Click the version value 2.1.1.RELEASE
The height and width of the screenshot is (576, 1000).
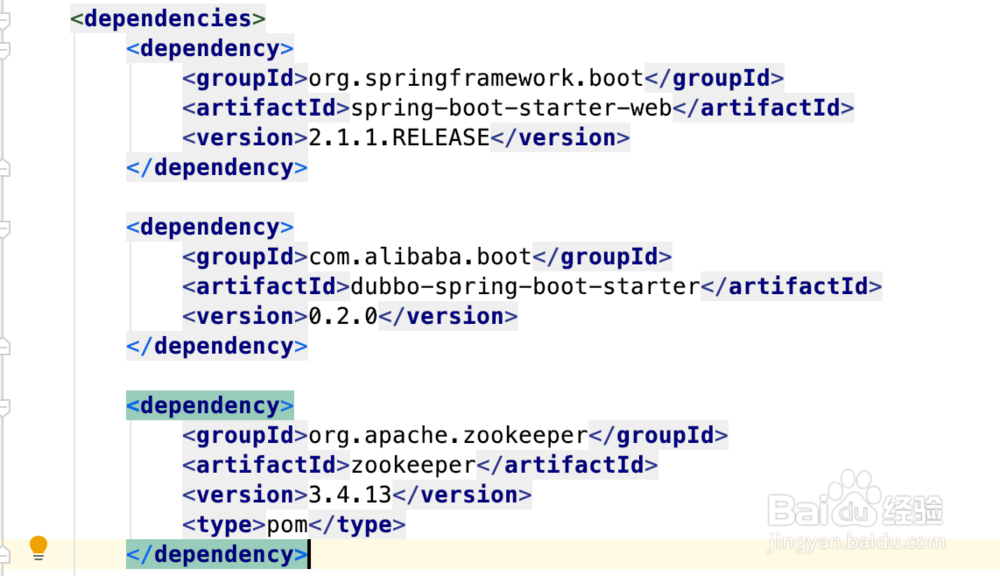[x=399, y=138]
